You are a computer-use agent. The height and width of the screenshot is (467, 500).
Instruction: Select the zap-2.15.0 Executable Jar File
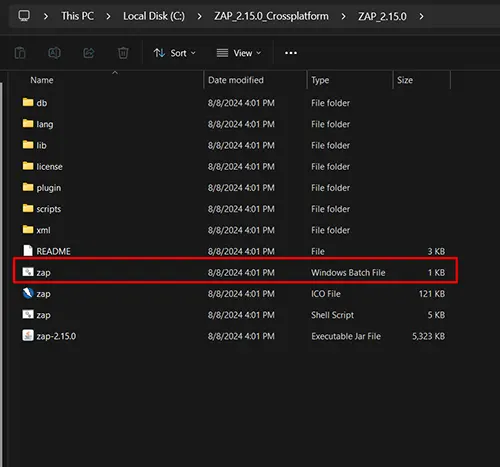(233, 336)
